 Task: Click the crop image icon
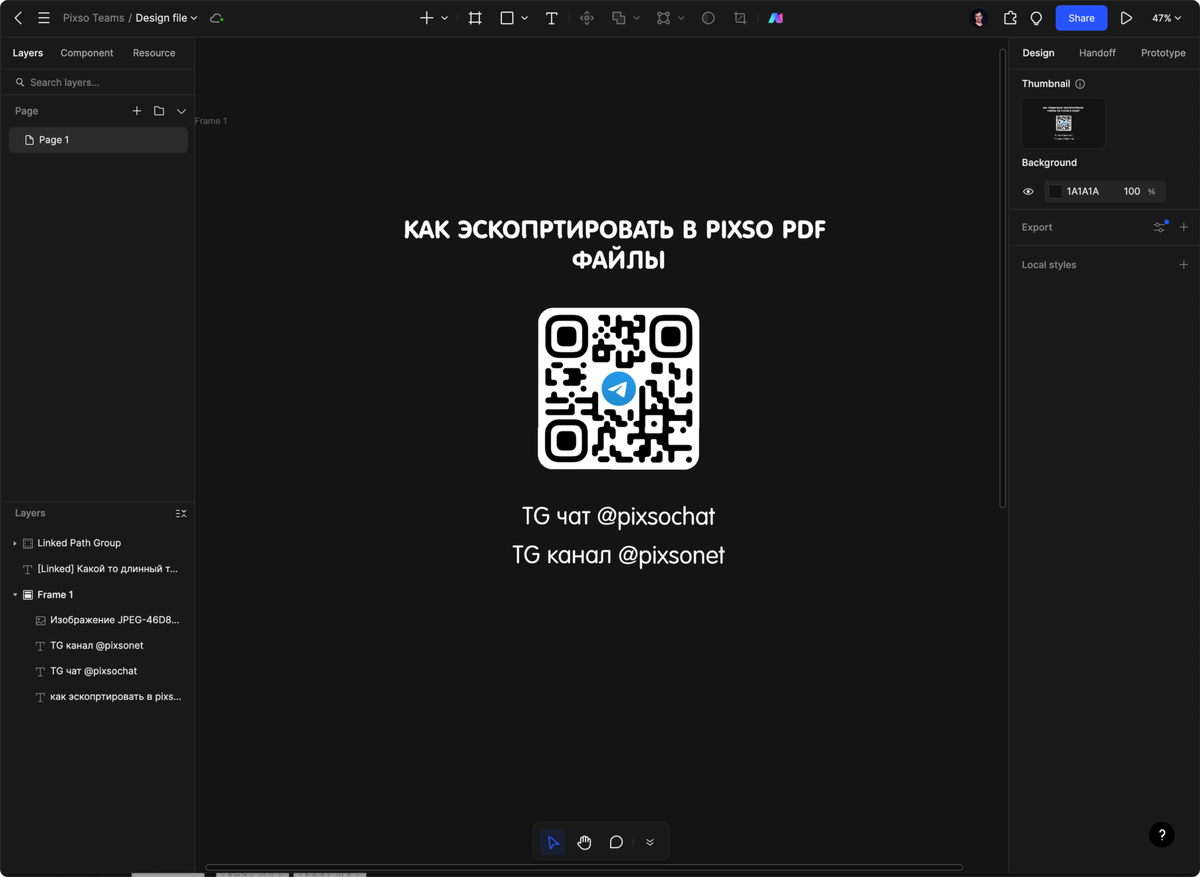pyautogui.click(x=740, y=18)
